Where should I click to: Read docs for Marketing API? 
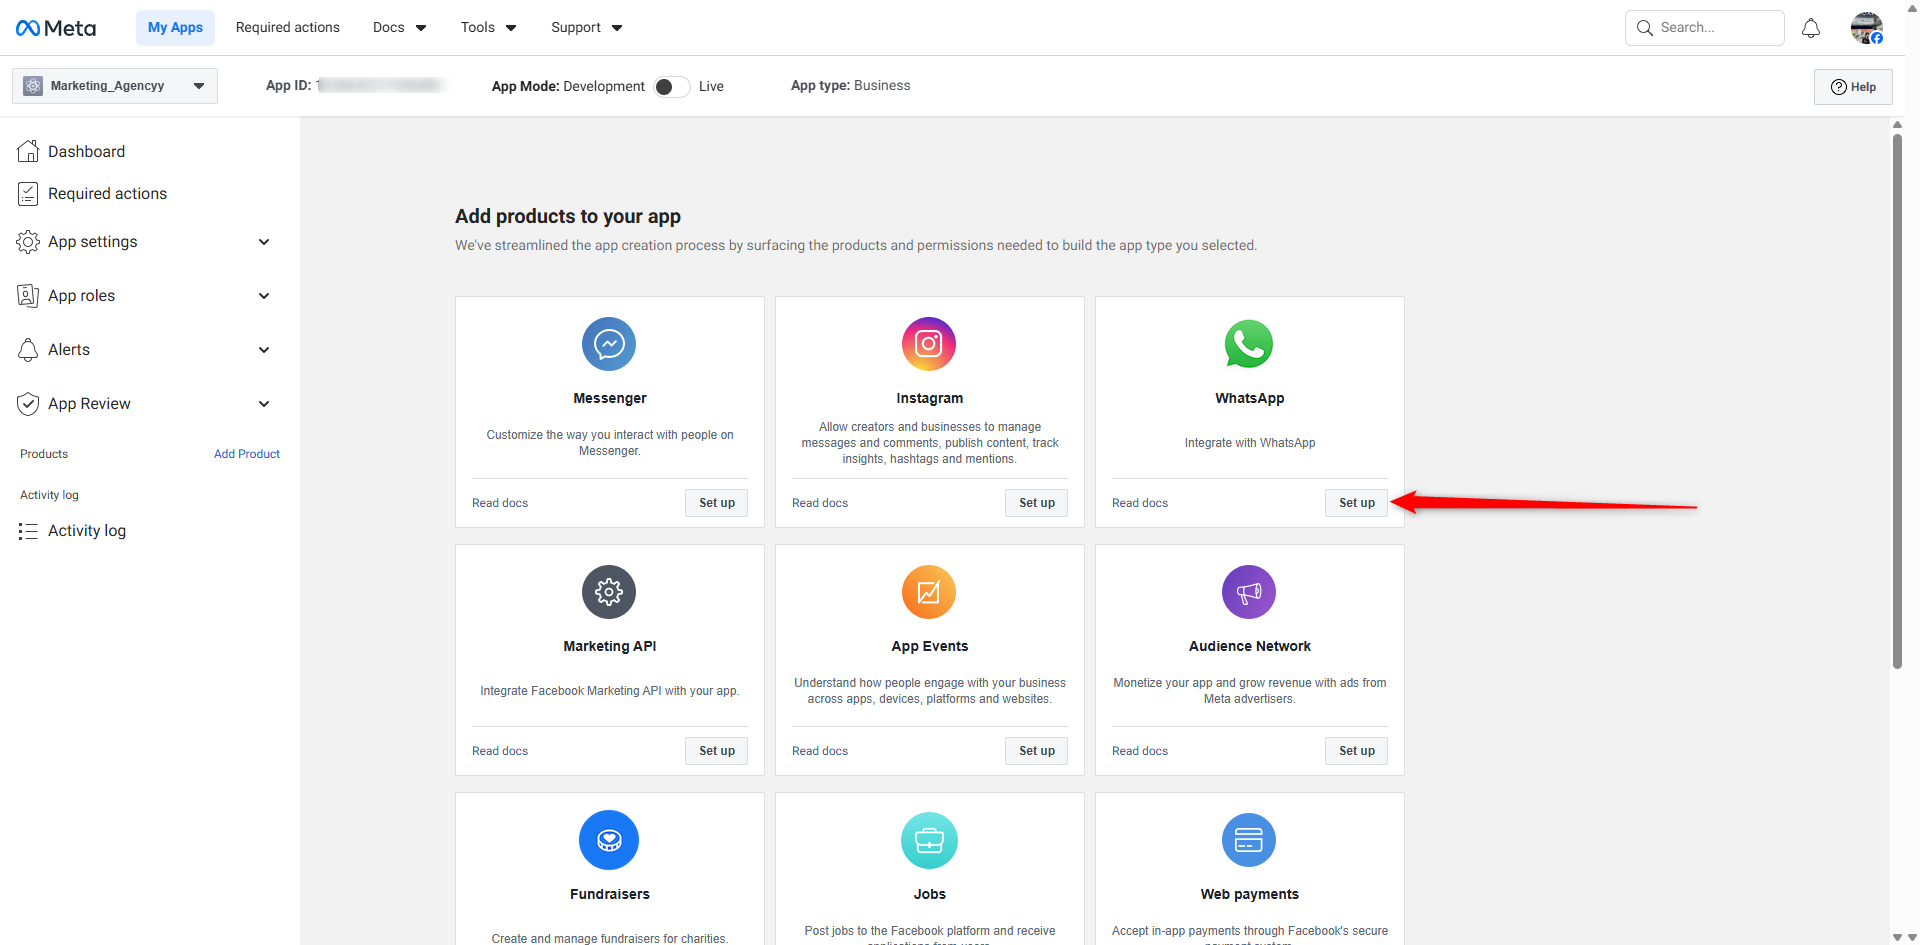coord(500,751)
